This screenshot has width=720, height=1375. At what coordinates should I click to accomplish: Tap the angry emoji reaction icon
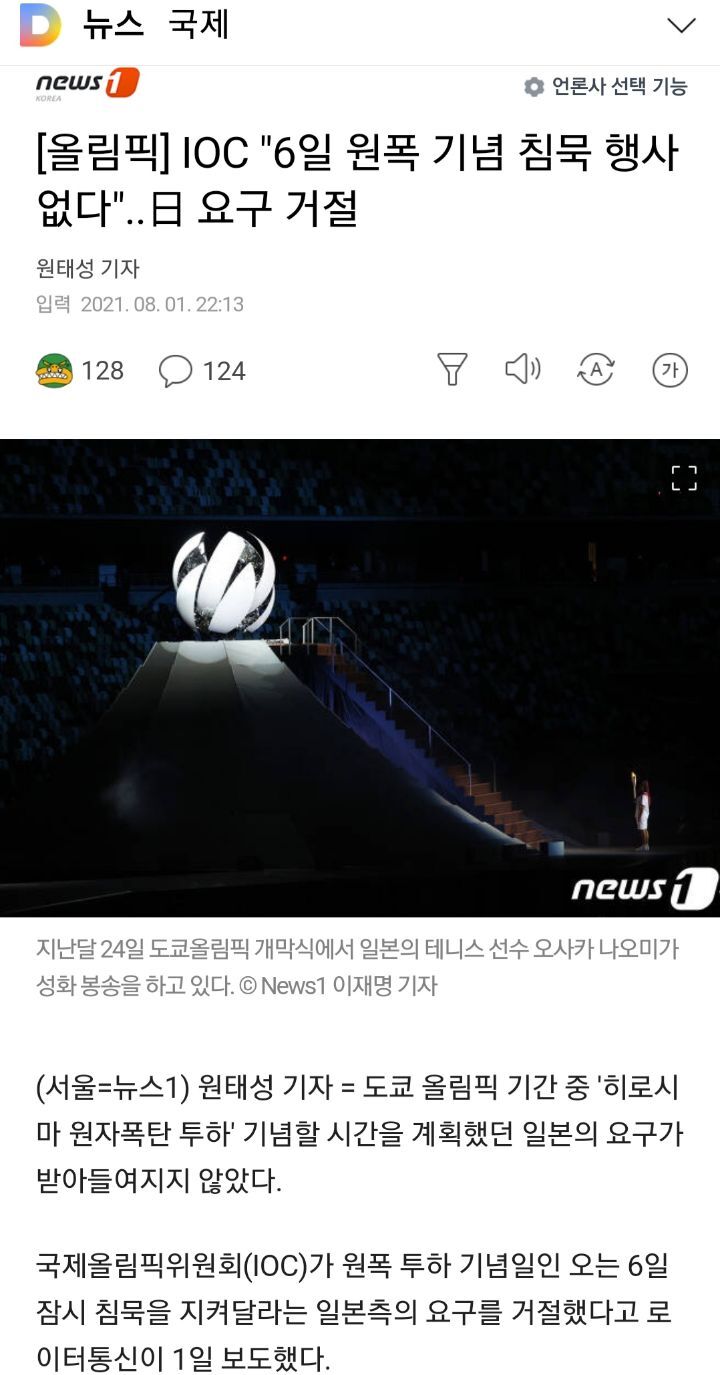[54, 371]
